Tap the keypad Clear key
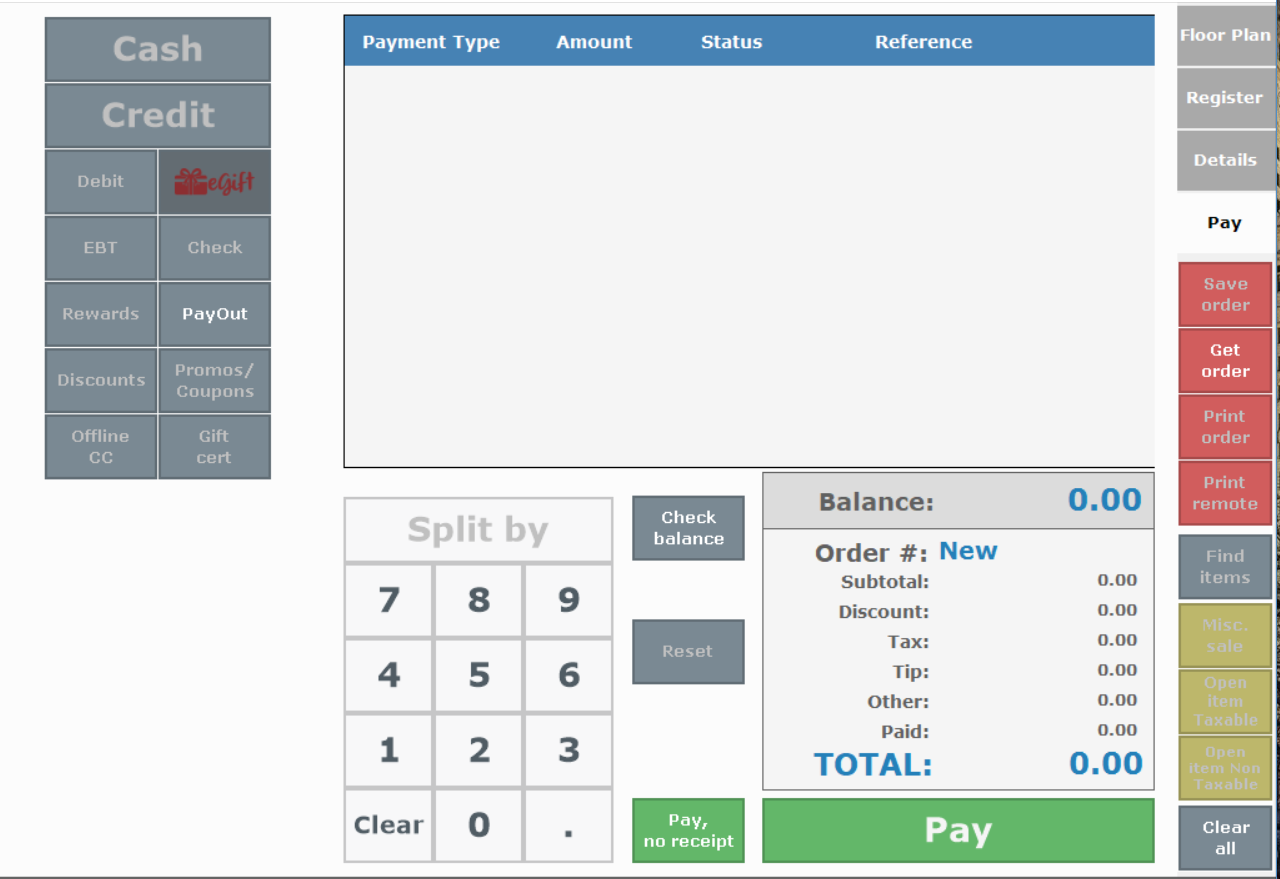Viewport: 1280px width, 879px height. tap(389, 825)
